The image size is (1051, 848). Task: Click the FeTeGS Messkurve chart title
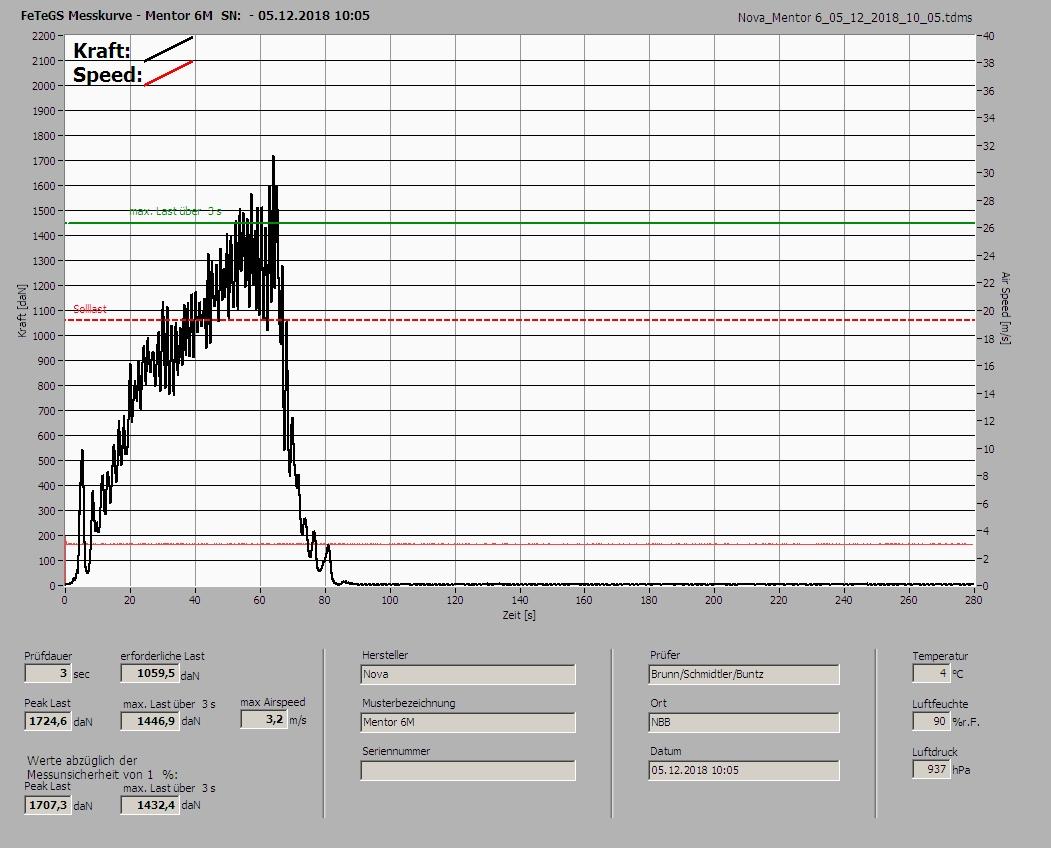click(195, 15)
